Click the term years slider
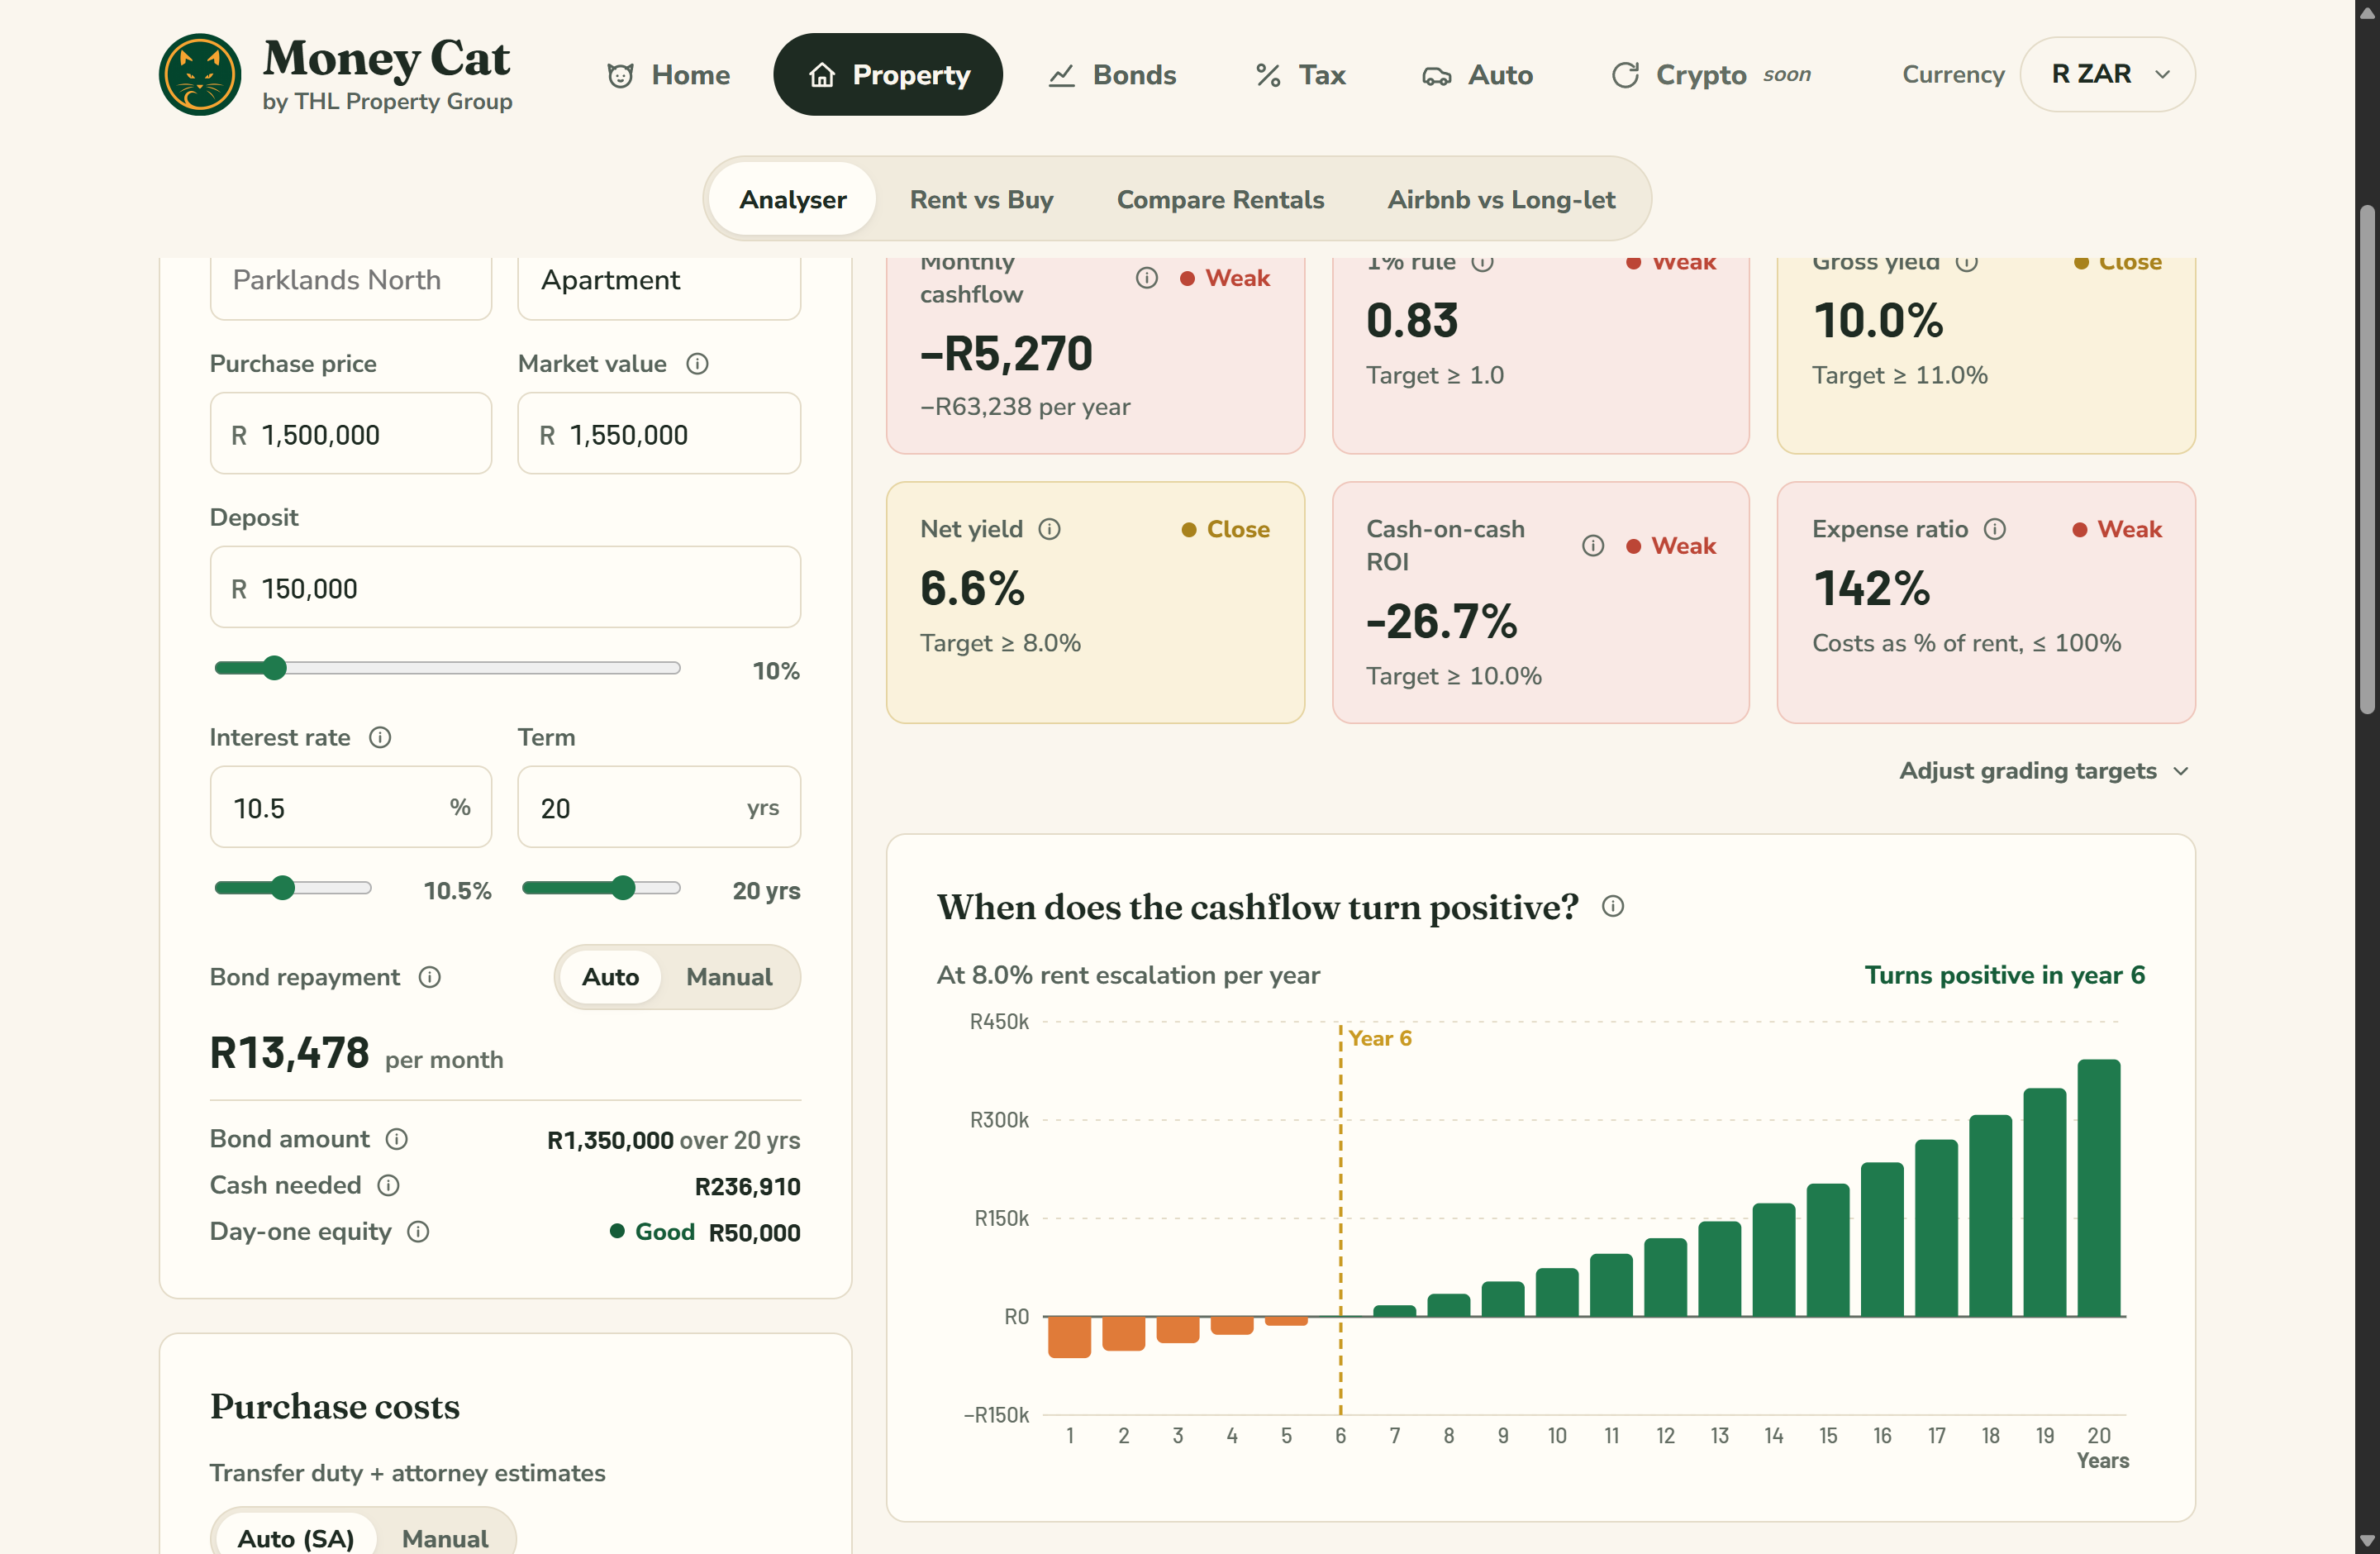Viewport: 2380px width, 1554px height. click(601, 888)
